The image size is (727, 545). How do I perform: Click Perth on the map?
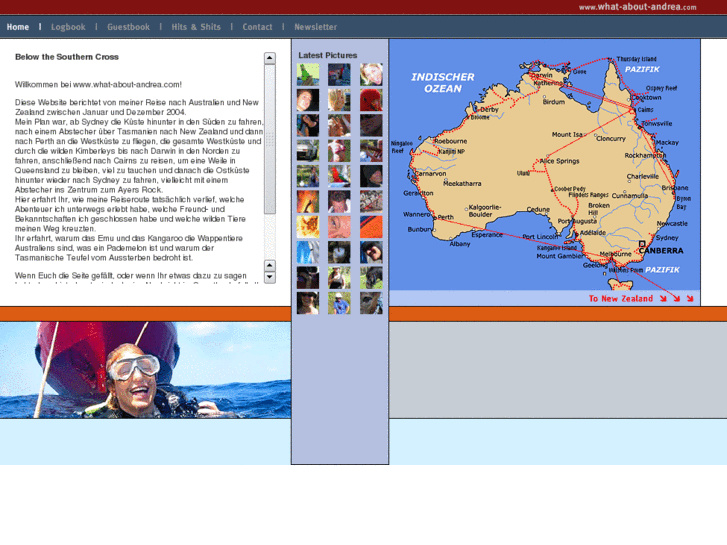446,217
